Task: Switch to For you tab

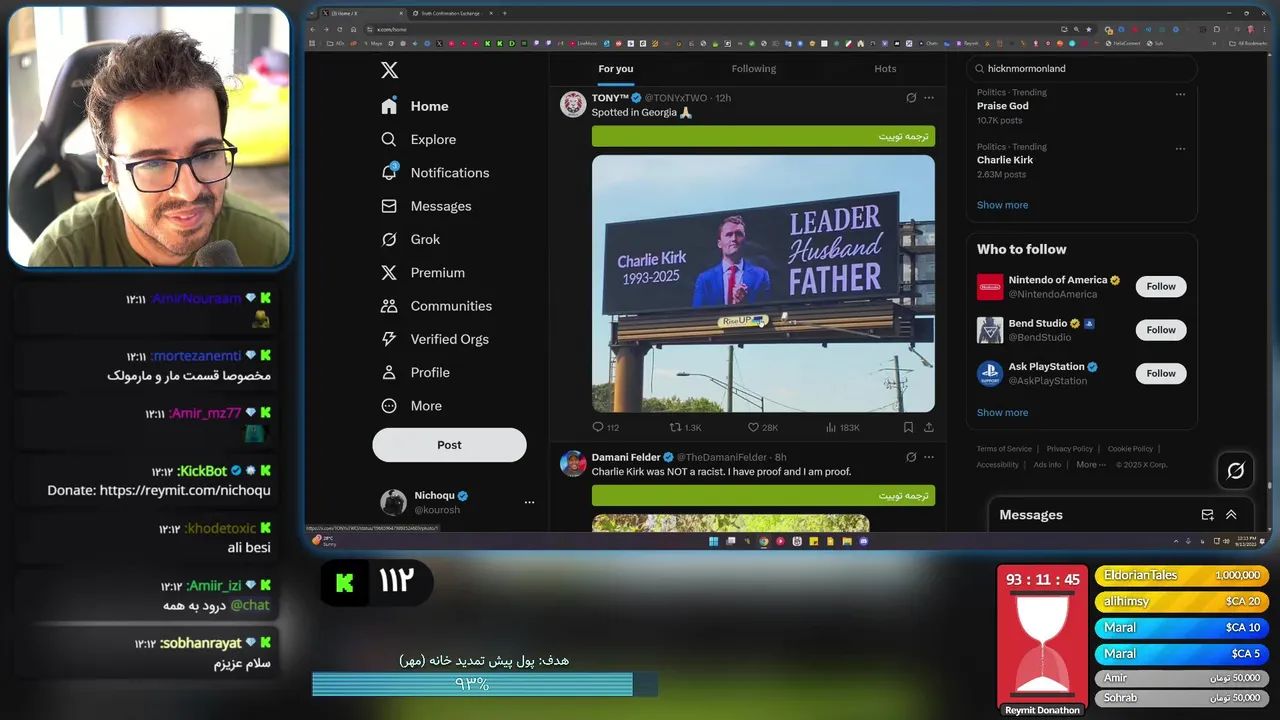Action: (616, 69)
